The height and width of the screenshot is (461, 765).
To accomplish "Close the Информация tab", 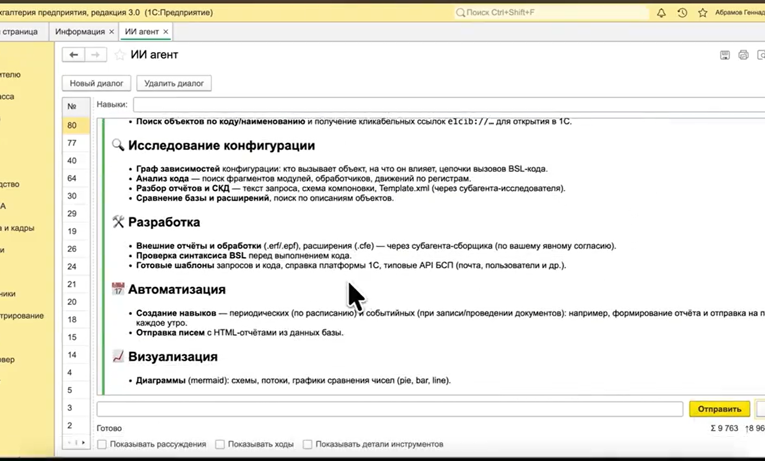I will click(111, 32).
